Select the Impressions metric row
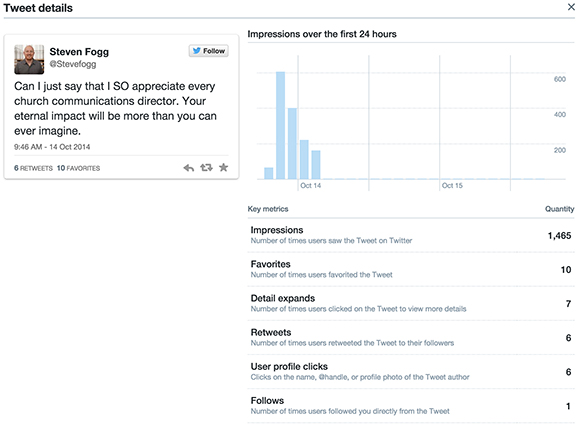580x428 pixels. tap(411, 235)
